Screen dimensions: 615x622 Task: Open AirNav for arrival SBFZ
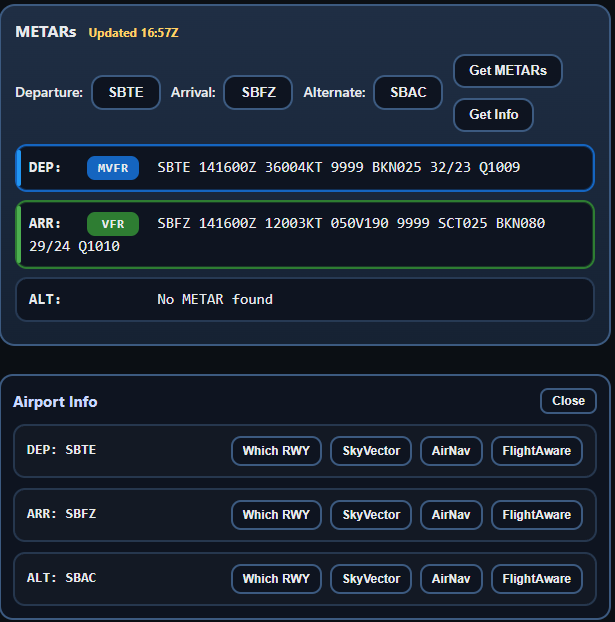(x=451, y=515)
